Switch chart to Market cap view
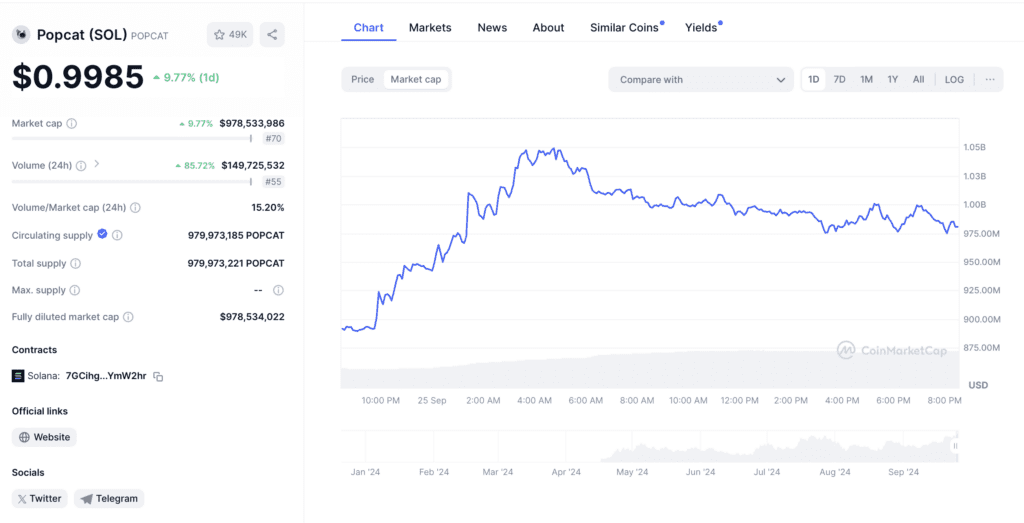 point(416,80)
